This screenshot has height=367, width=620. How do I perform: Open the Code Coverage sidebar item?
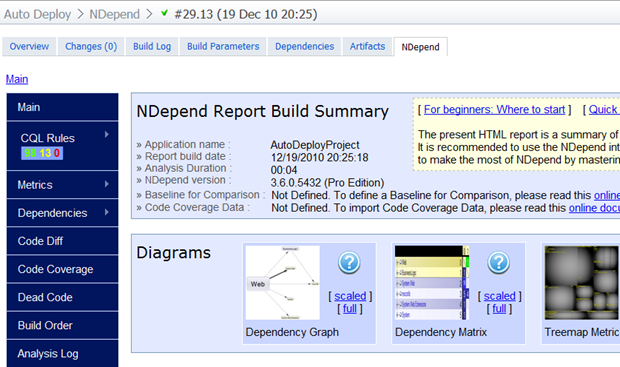click(x=62, y=269)
